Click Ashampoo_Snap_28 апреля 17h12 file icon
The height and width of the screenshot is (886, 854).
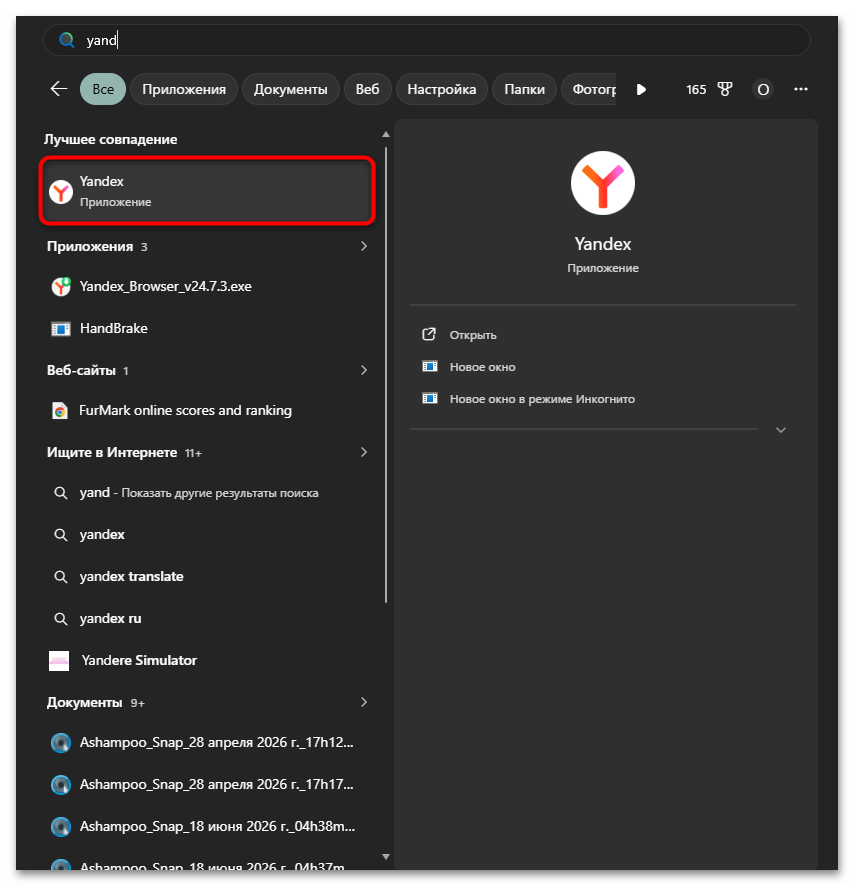[x=60, y=742]
